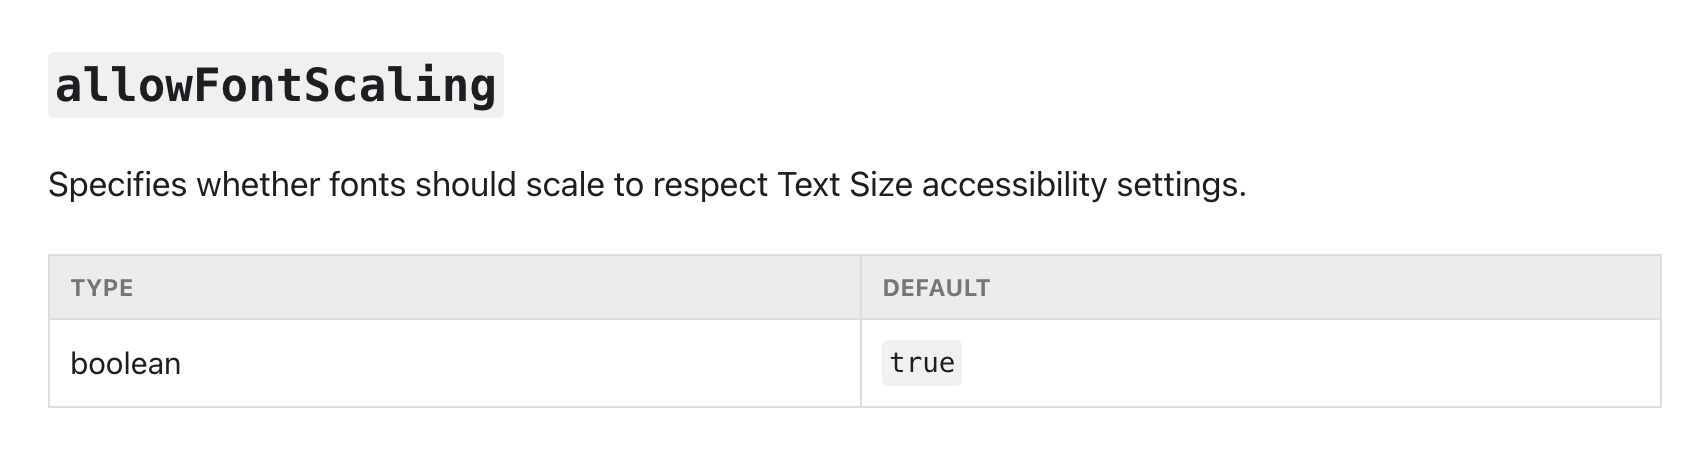Click the true default value code
This screenshot has width=1692, height=450.
922,363
